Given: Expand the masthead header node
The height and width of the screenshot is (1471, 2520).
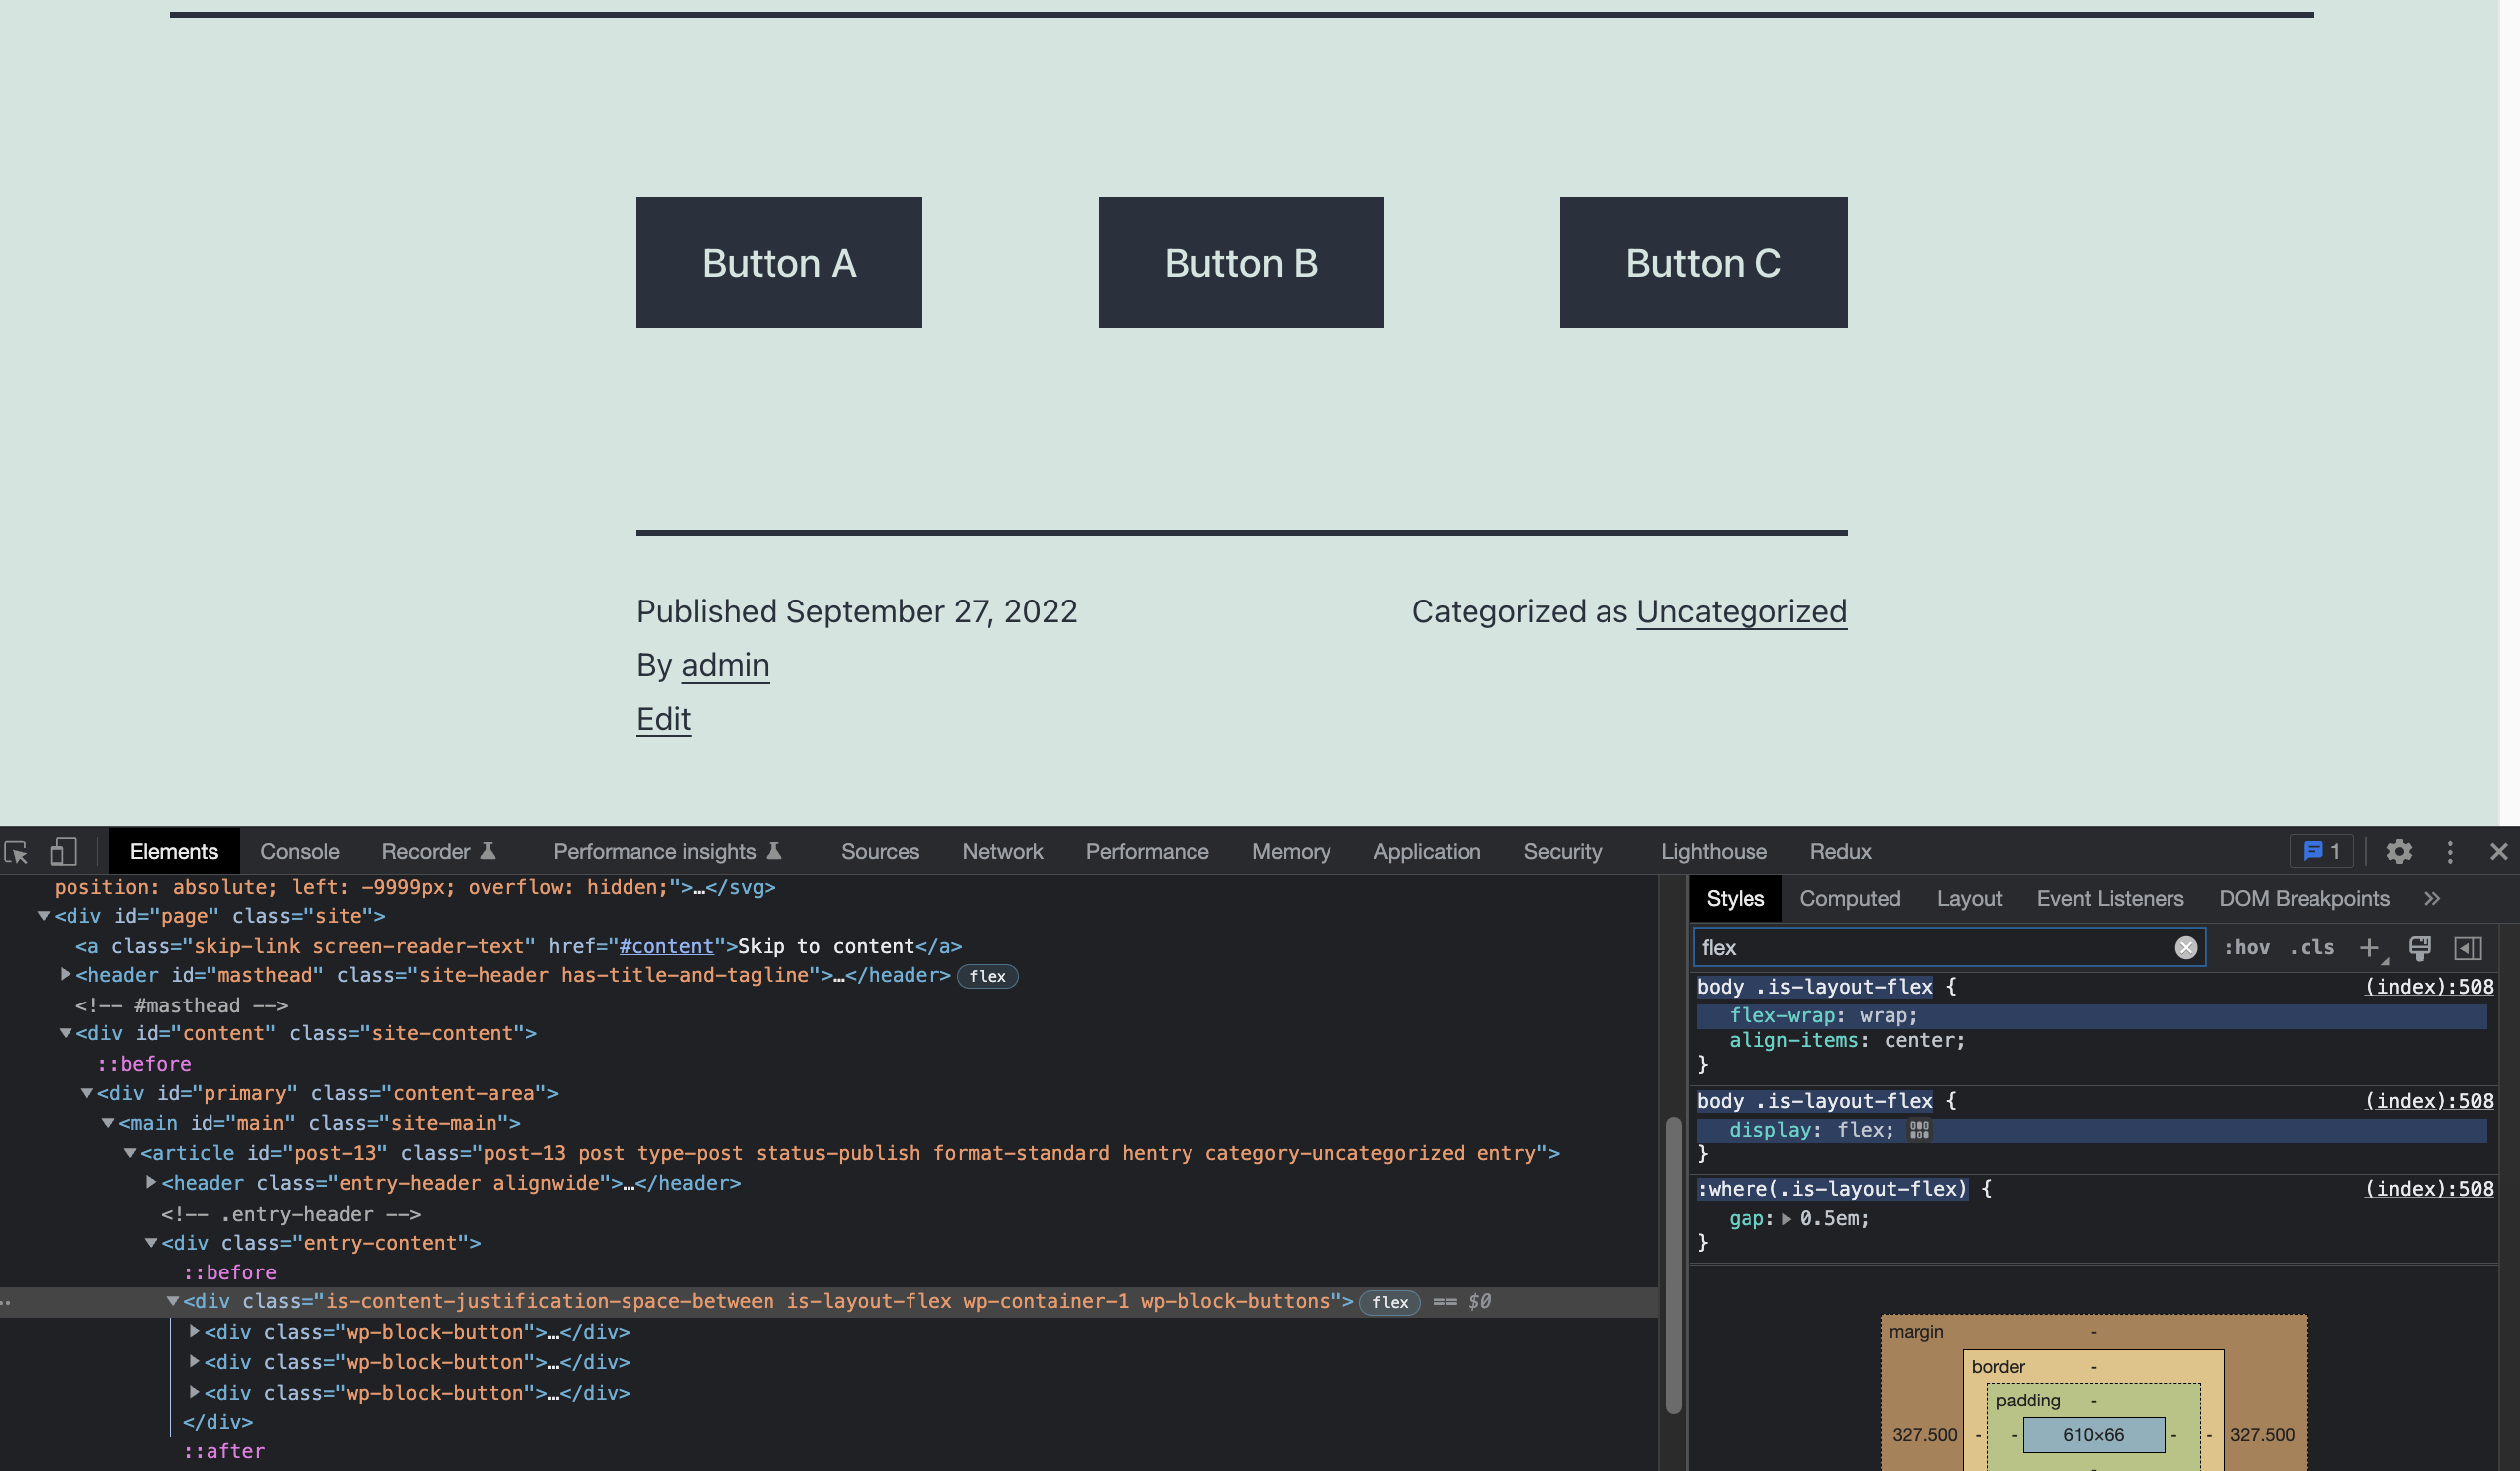Looking at the screenshot, I should click(65, 975).
